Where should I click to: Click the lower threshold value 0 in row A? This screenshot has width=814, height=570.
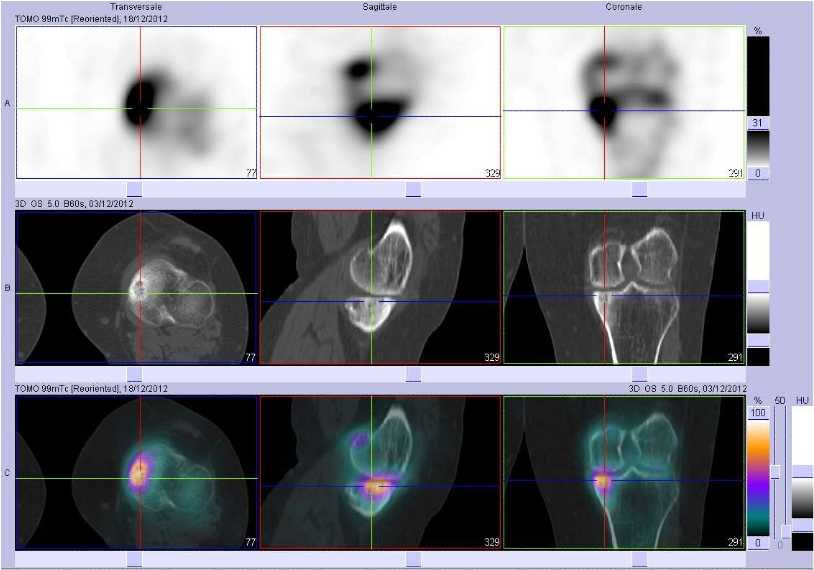[x=757, y=173]
